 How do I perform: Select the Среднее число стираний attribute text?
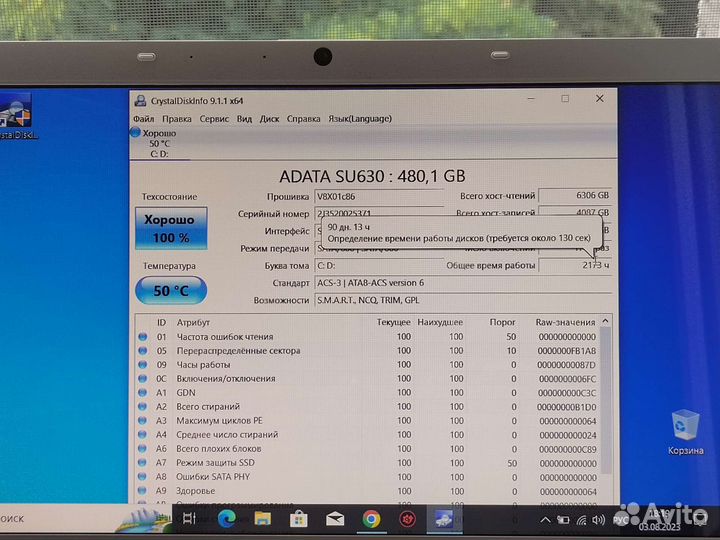227,434
